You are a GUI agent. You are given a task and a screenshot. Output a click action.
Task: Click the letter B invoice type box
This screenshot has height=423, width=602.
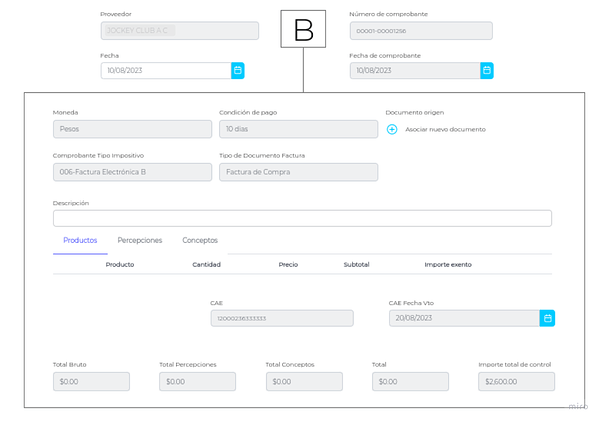tap(303, 30)
